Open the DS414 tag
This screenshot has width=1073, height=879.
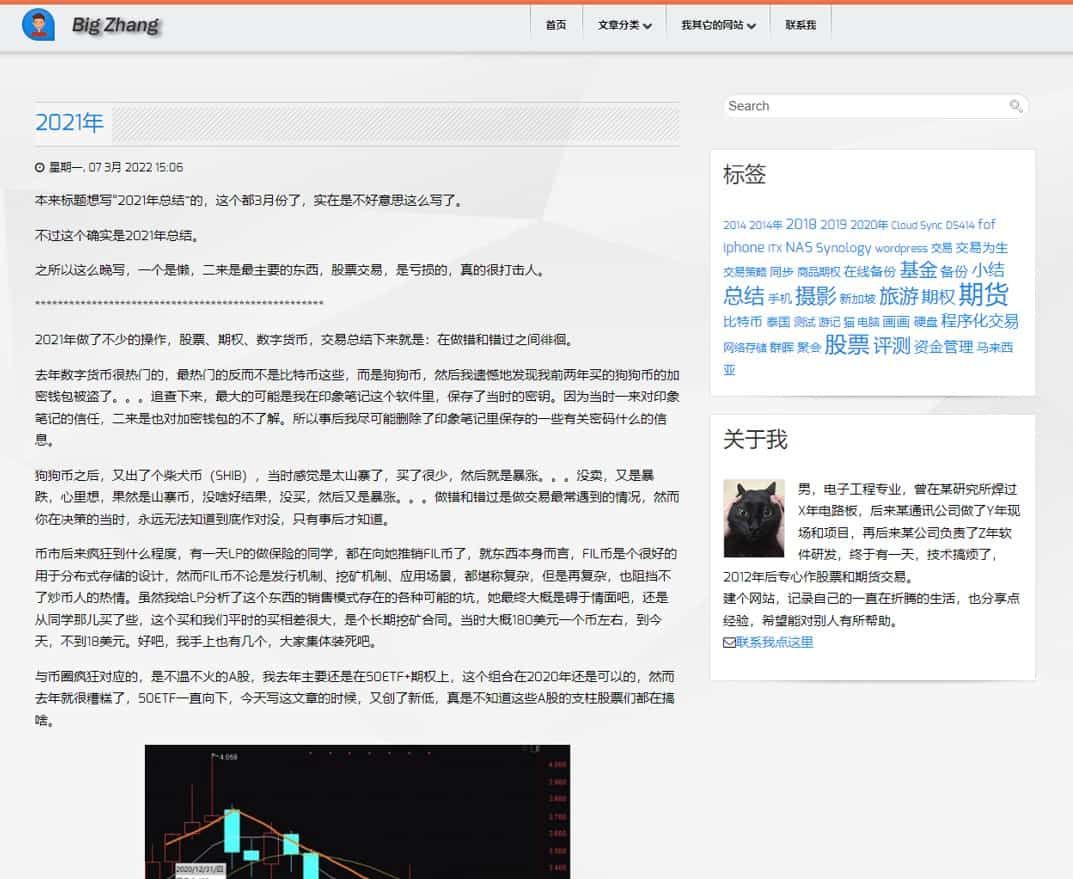tap(960, 225)
